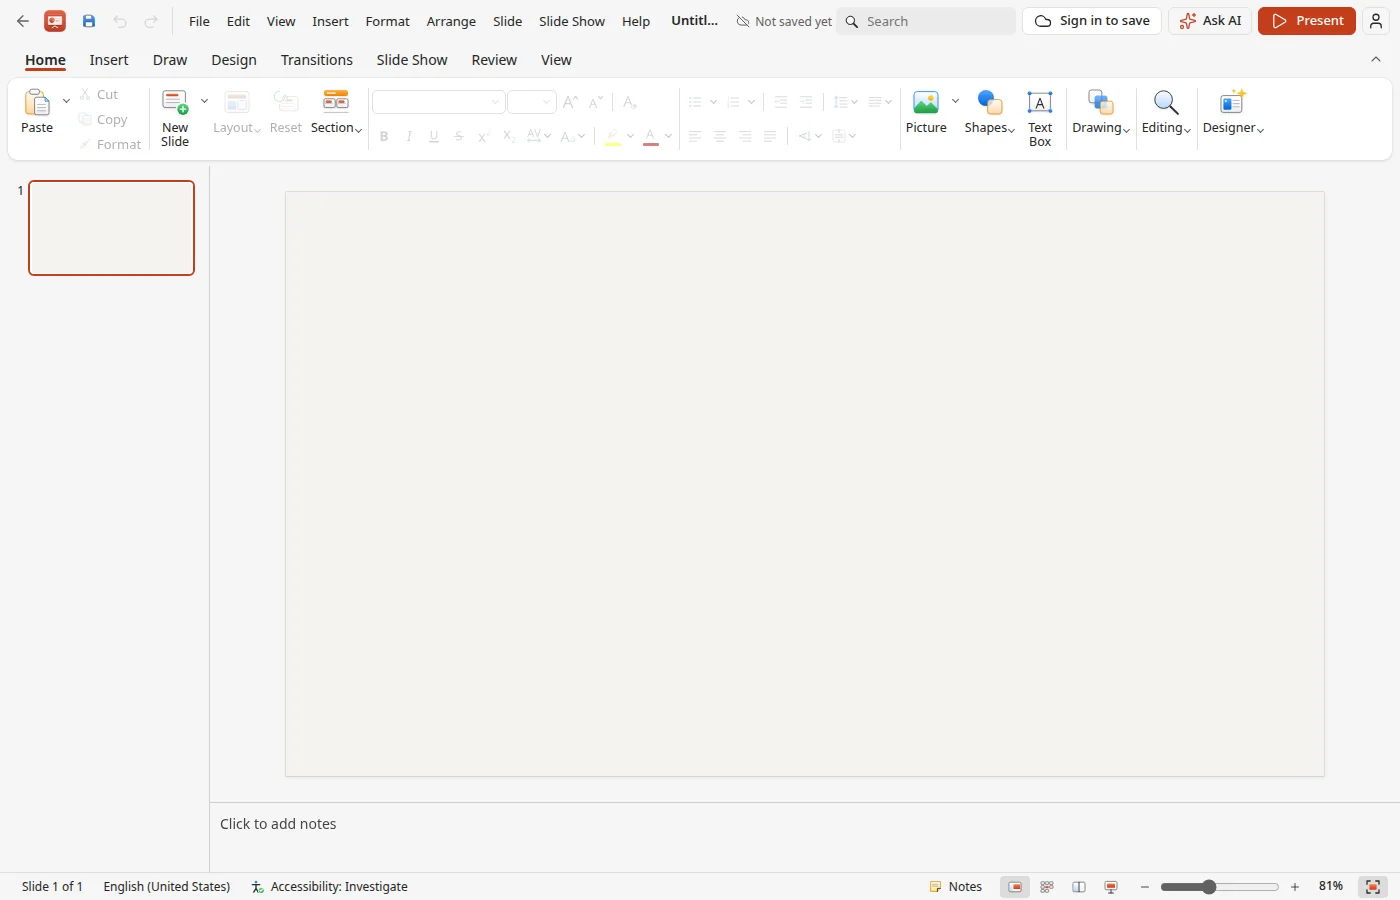Expand the Paste options arrow
Viewport: 1400px width, 900px height.
[x=66, y=101]
